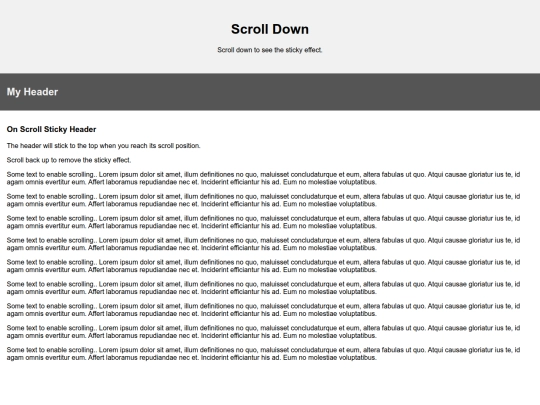Click the "Scroll Down" page title

pyautogui.click(x=270, y=29)
